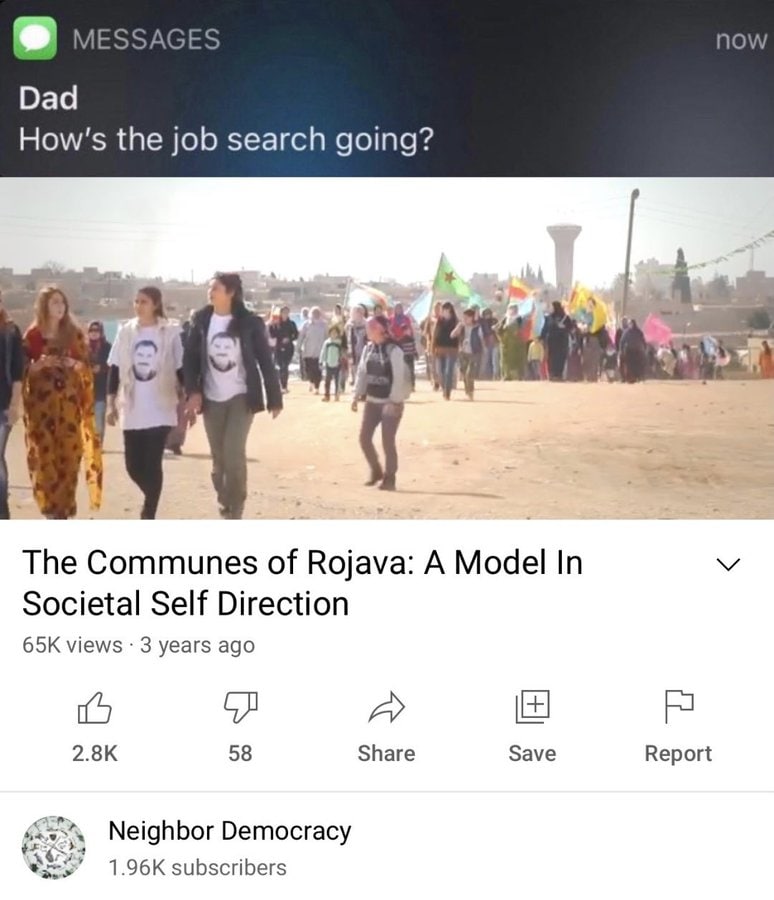Tap the 58 dislikes count
774x900 pixels.
(240, 754)
